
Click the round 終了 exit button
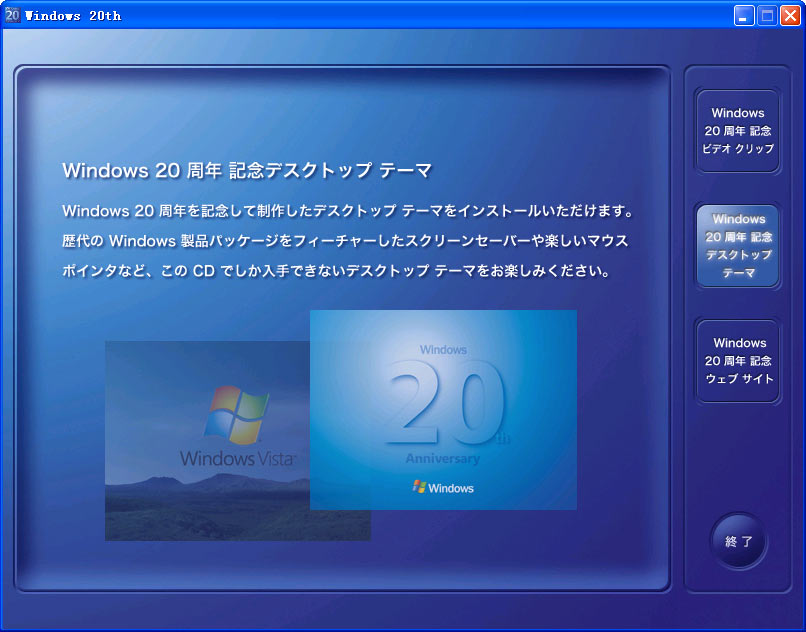[739, 541]
